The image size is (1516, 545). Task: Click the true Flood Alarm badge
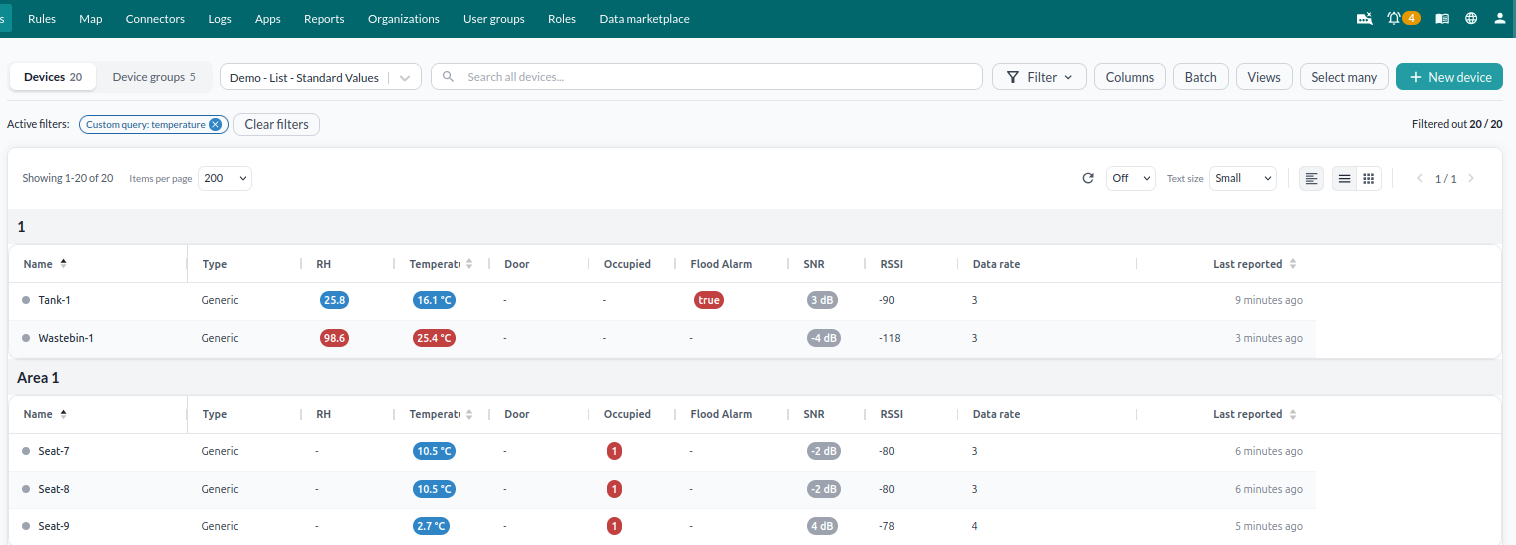709,300
